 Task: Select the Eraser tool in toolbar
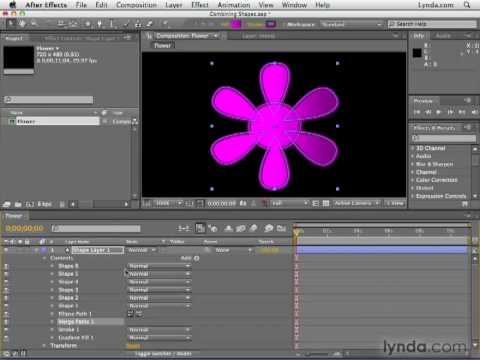[149, 24]
